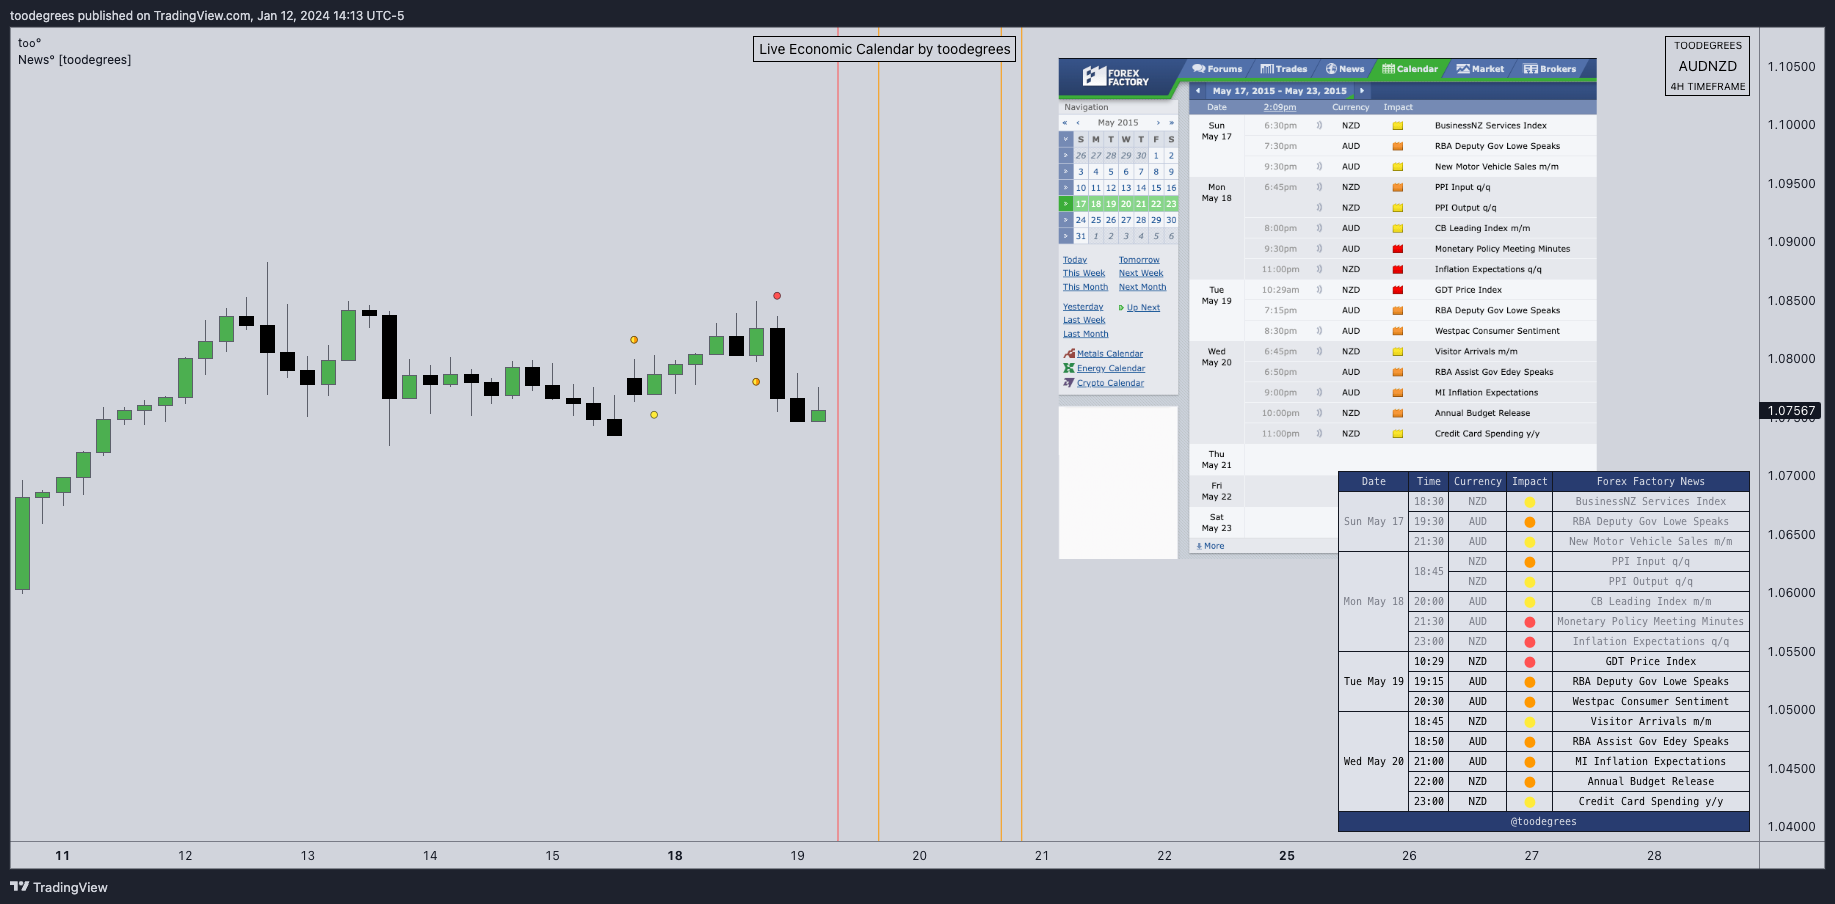Viewport: 1835px width, 904px height.
Task: Open detail icon beside 9:30pm New Motor Vehicle Sales
Action: pos(1319,167)
